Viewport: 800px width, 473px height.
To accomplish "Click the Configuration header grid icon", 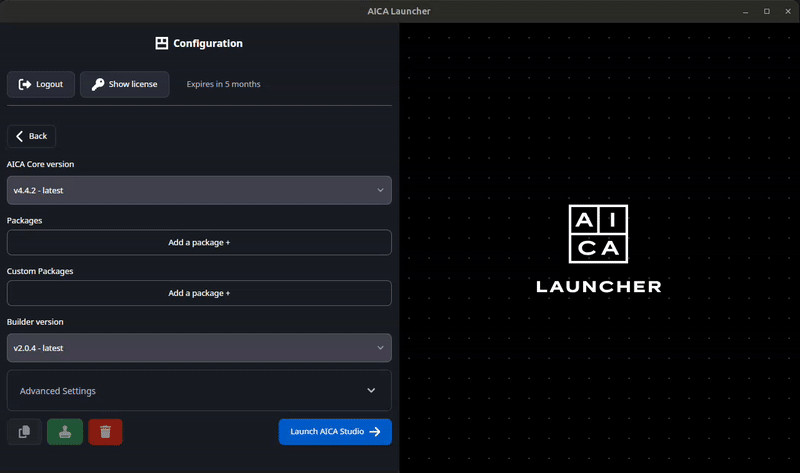I will pyautogui.click(x=162, y=43).
